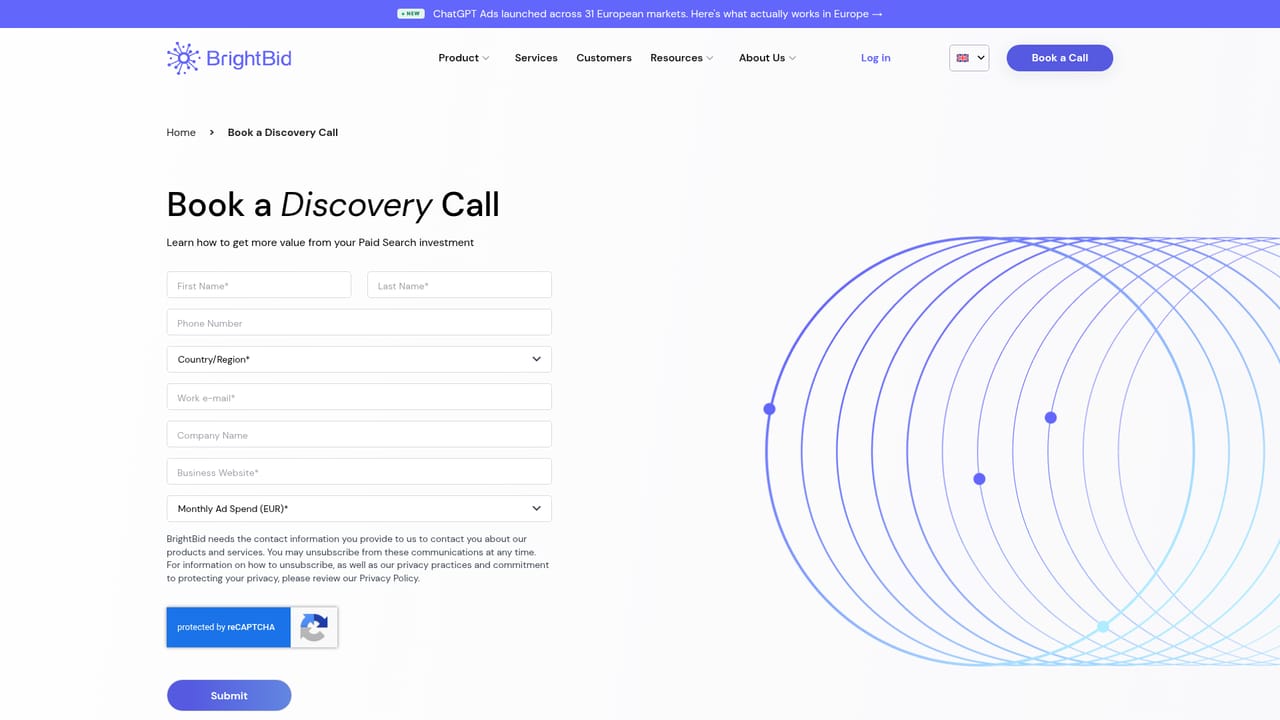Image resolution: width=1280 pixels, height=720 pixels.
Task: Open the Product menu
Action: (x=464, y=58)
